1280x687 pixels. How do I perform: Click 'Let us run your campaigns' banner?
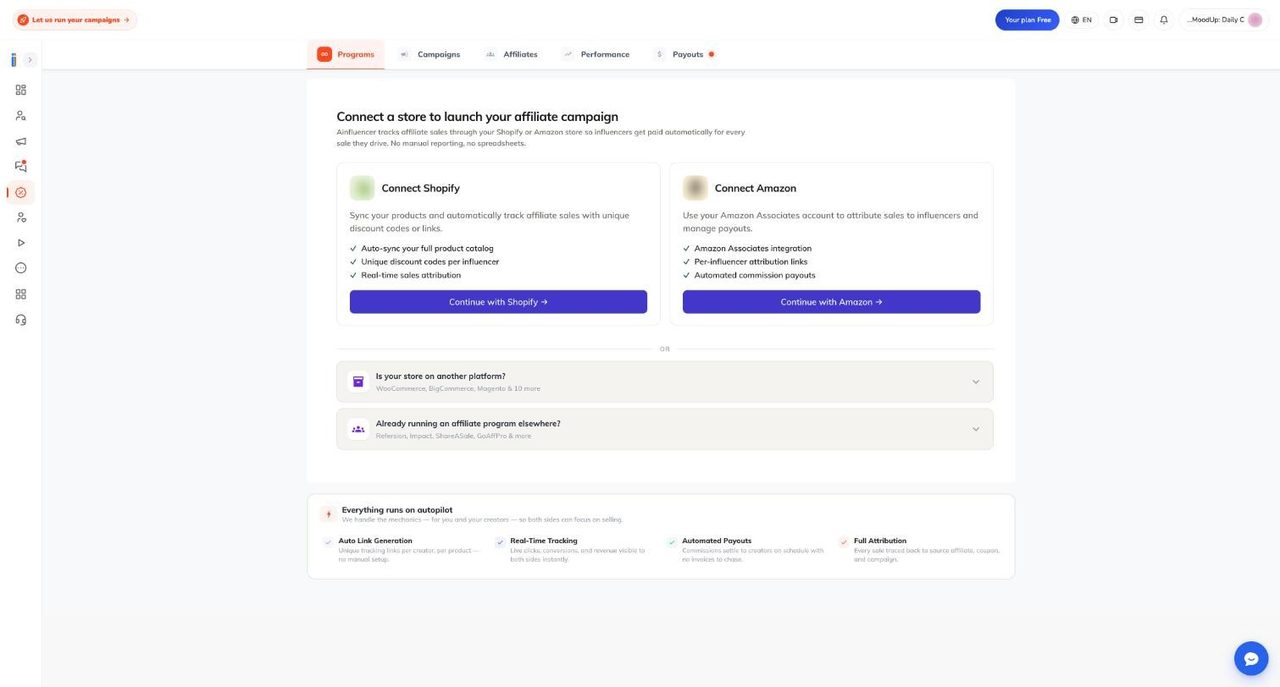(x=74, y=20)
